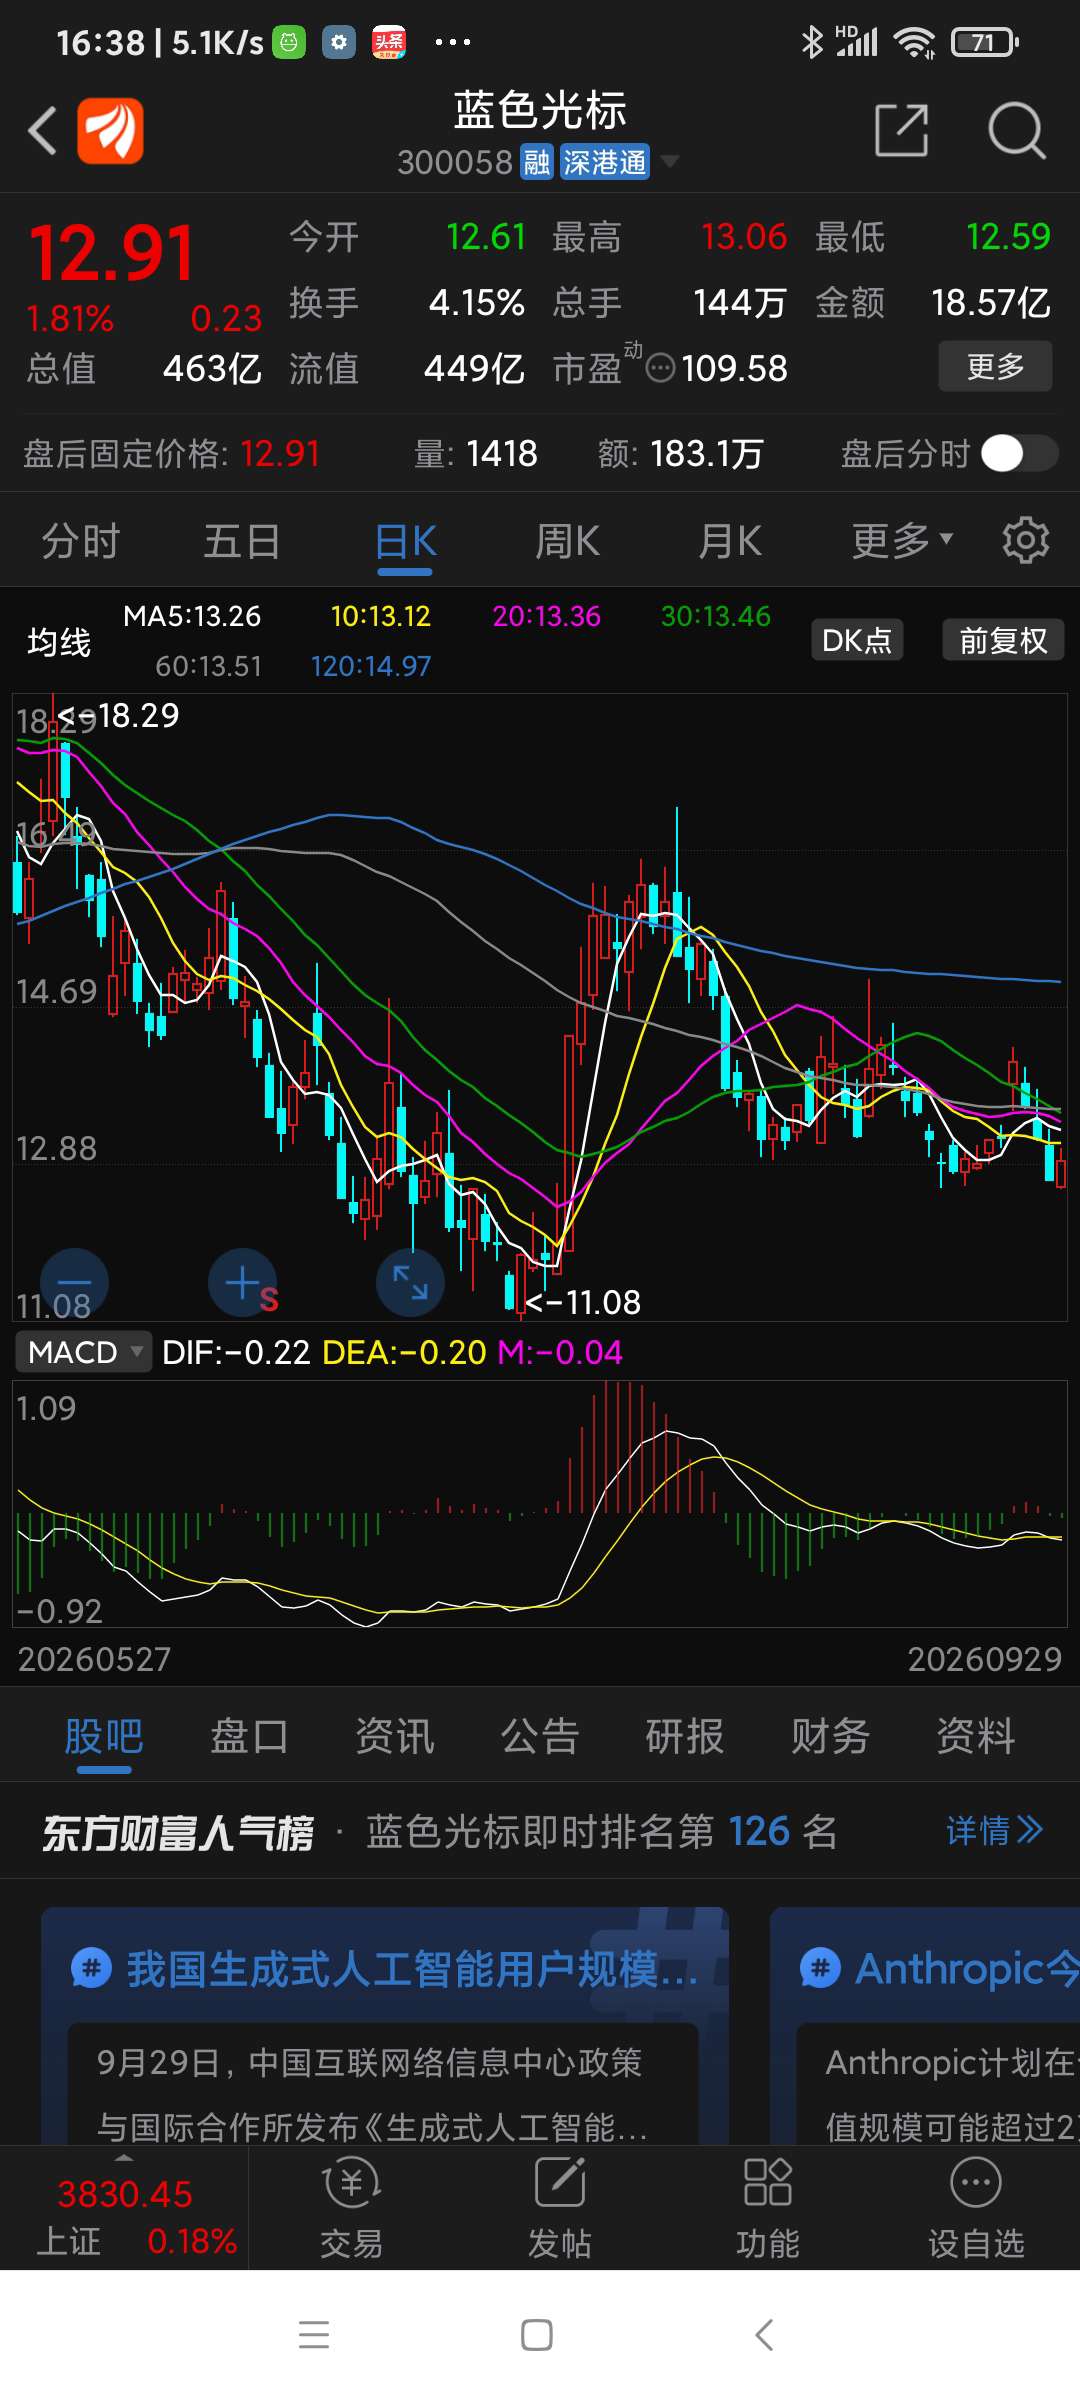Viewport: 1080px width, 2400px height.
Task: Toggle the DK点 indicator
Action: pos(857,640)
